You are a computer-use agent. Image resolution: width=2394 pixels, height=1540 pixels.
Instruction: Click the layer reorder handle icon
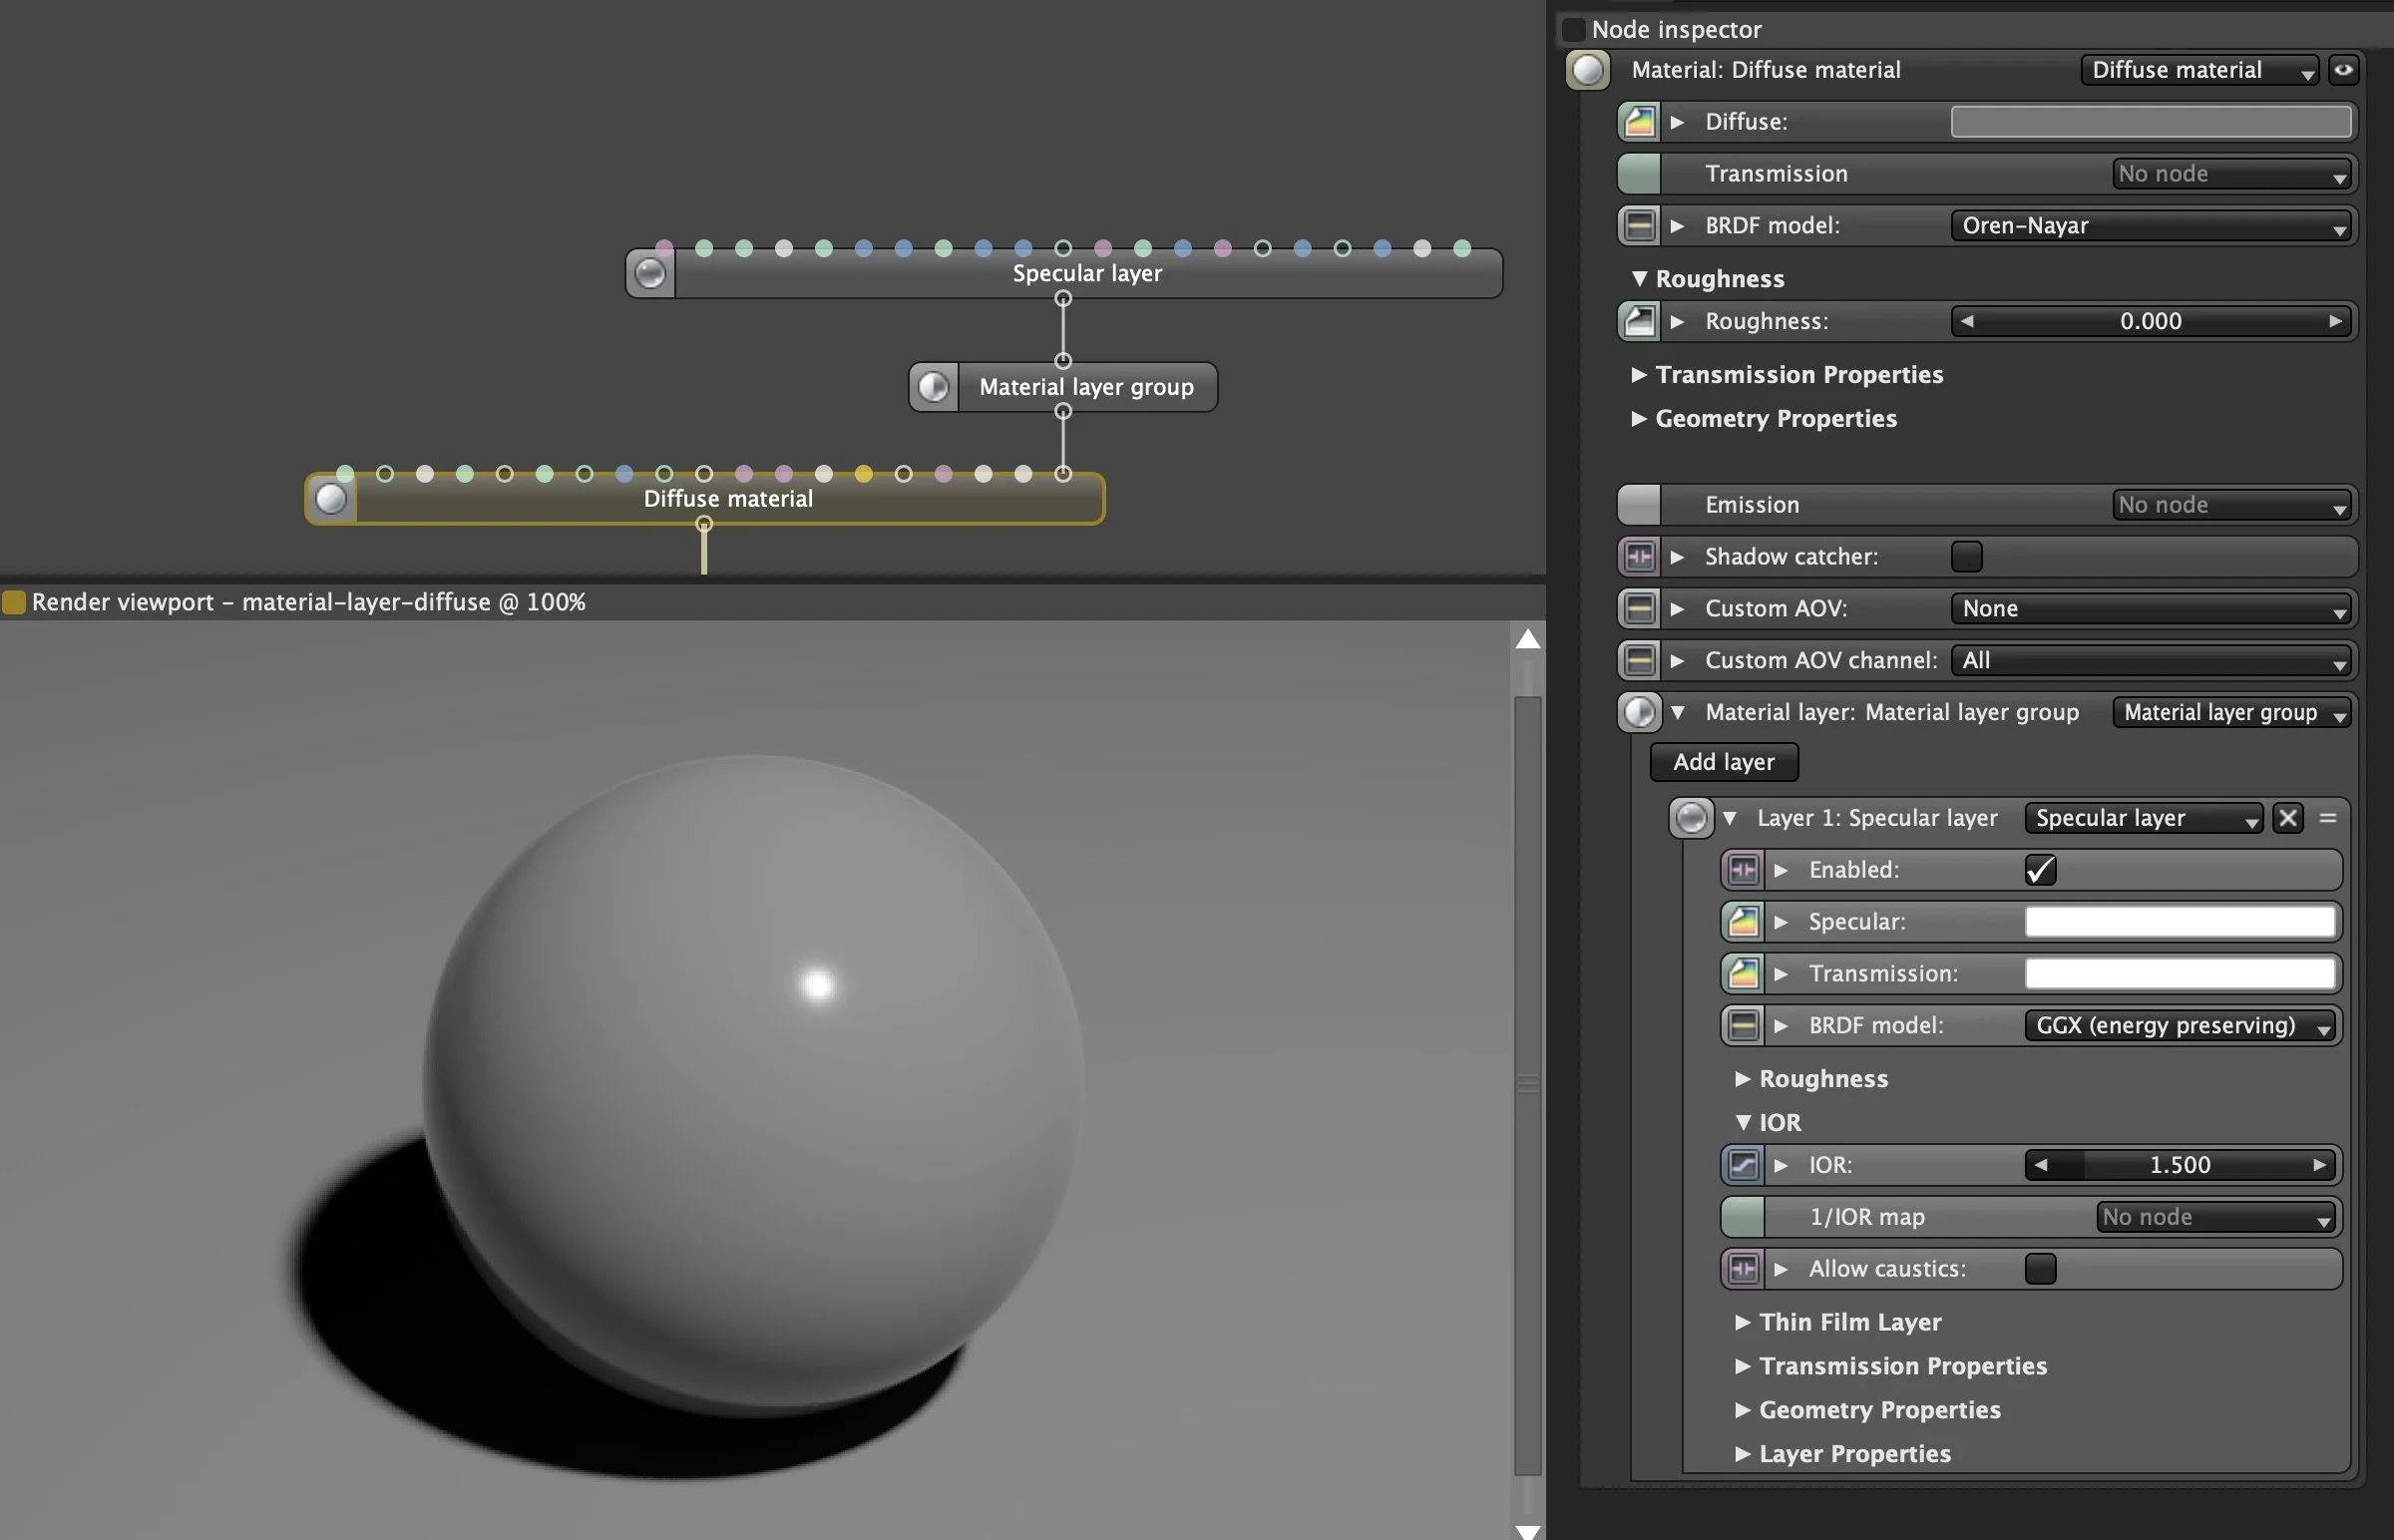click(2328, 818)
